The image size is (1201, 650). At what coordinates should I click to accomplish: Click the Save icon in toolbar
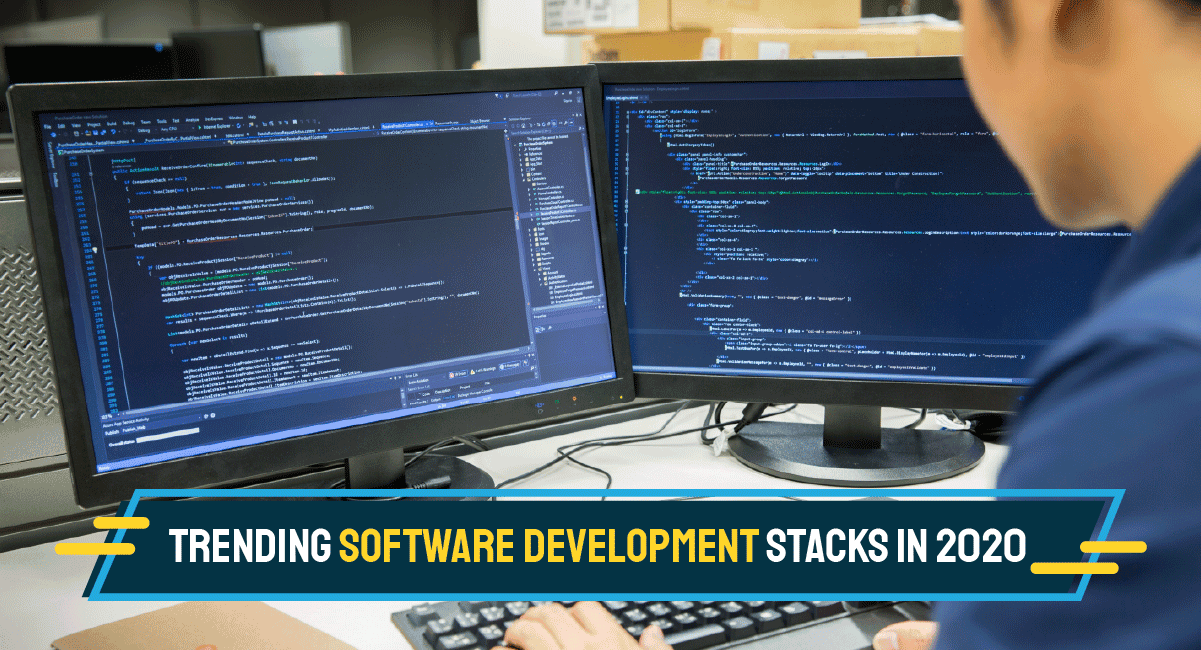95,132
